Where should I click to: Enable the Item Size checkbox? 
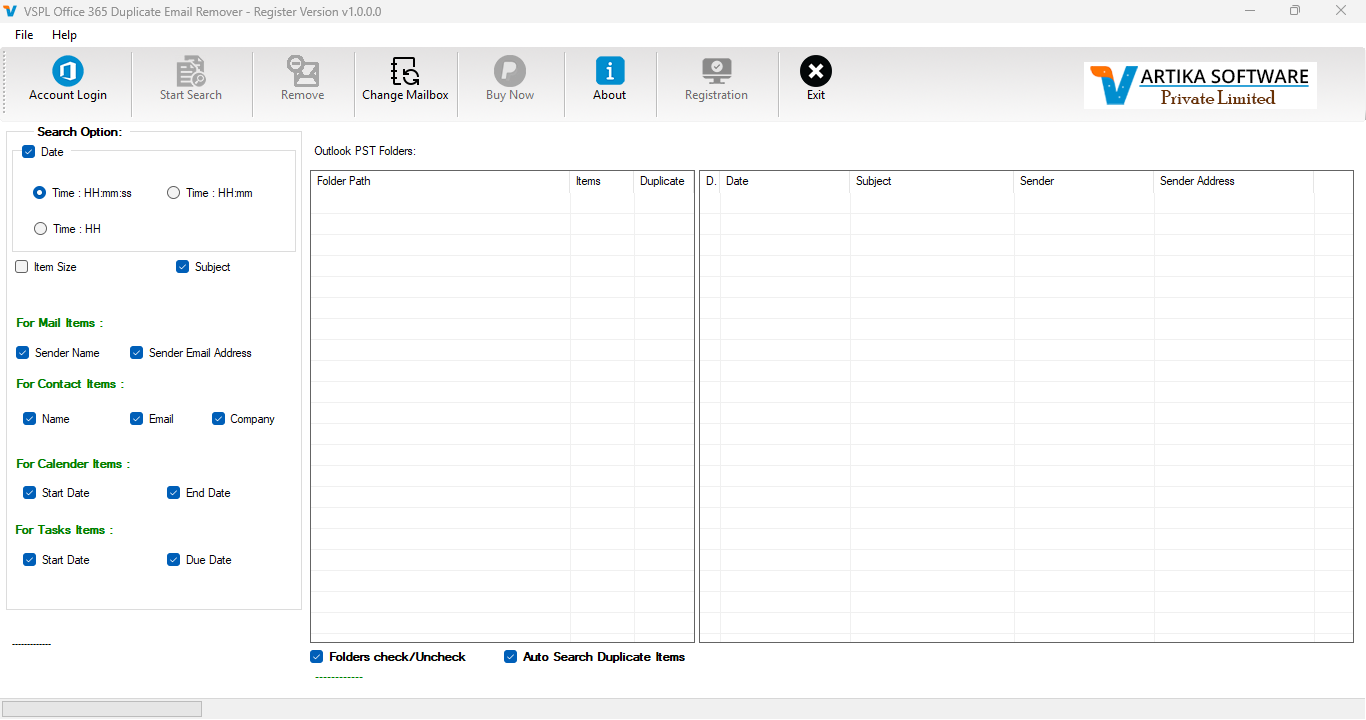click(x=22, y=267)
